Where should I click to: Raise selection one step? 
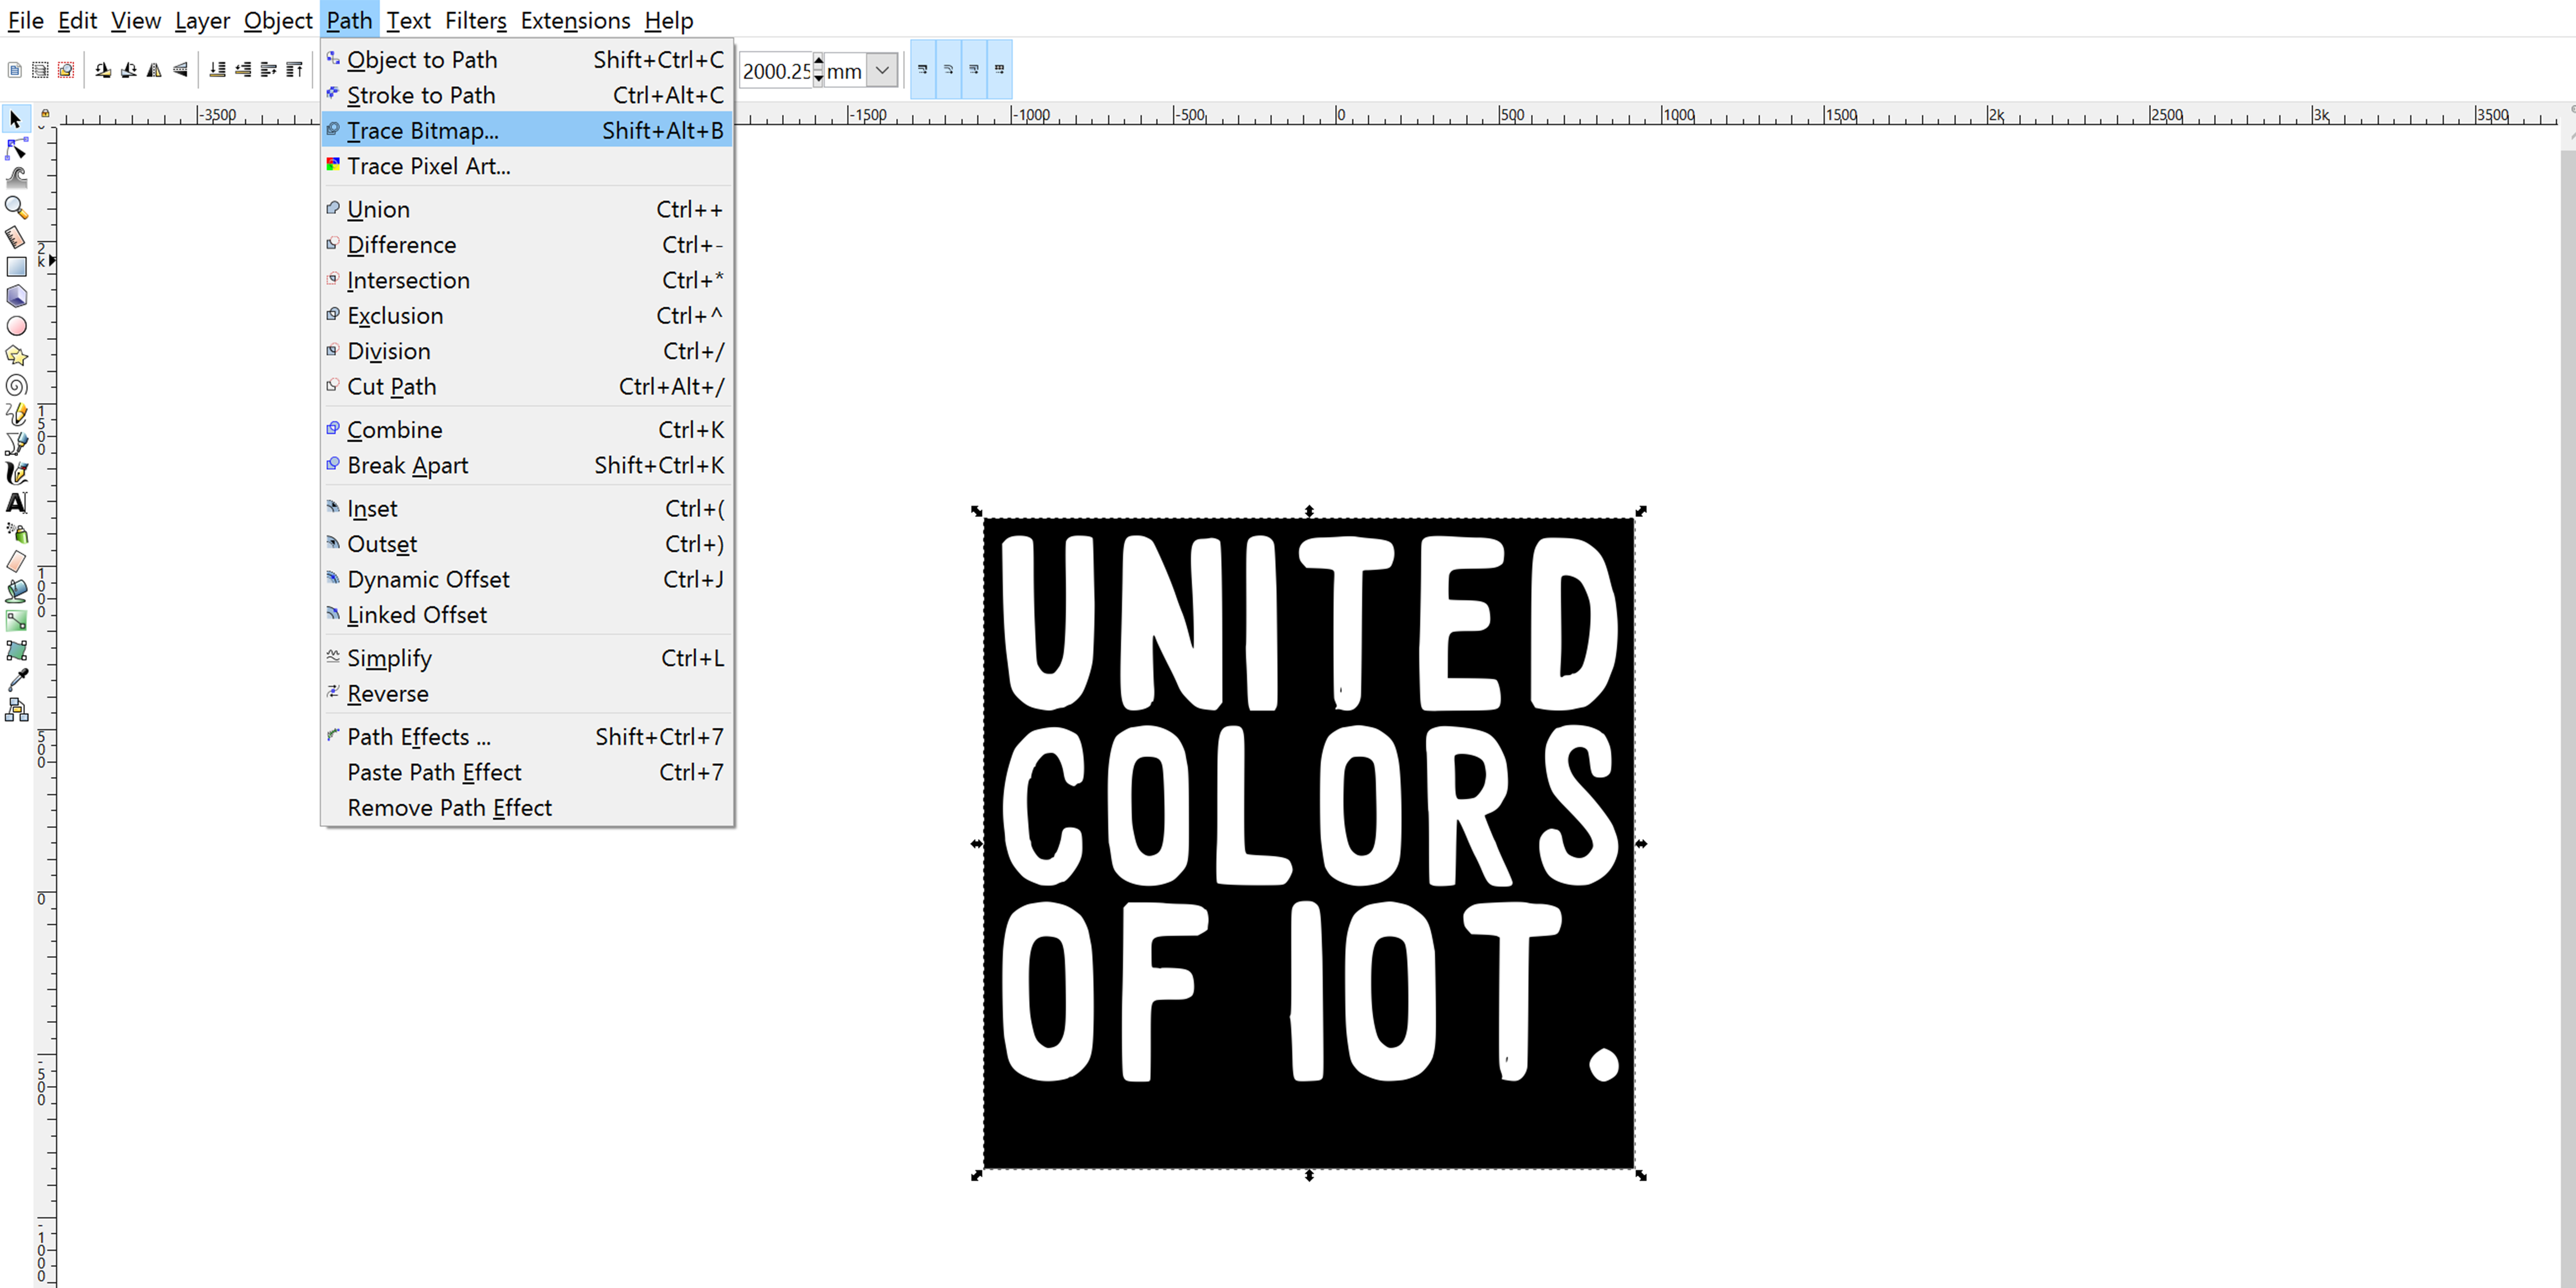268,70
